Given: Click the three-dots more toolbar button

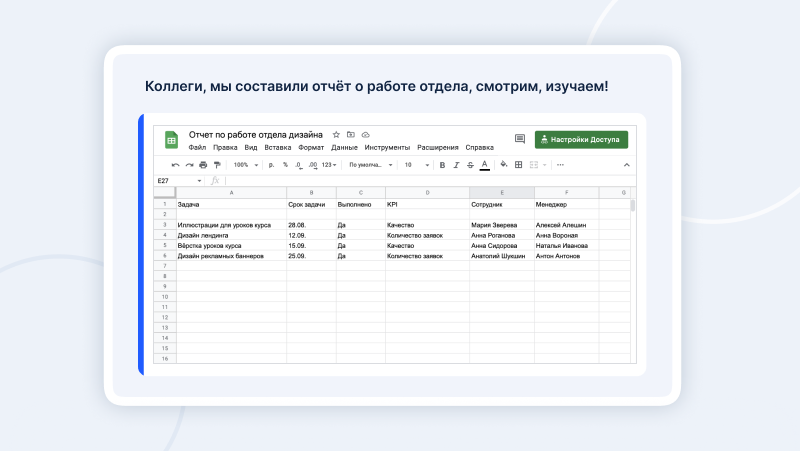Looking at the screenshot, I should (560, 165).
